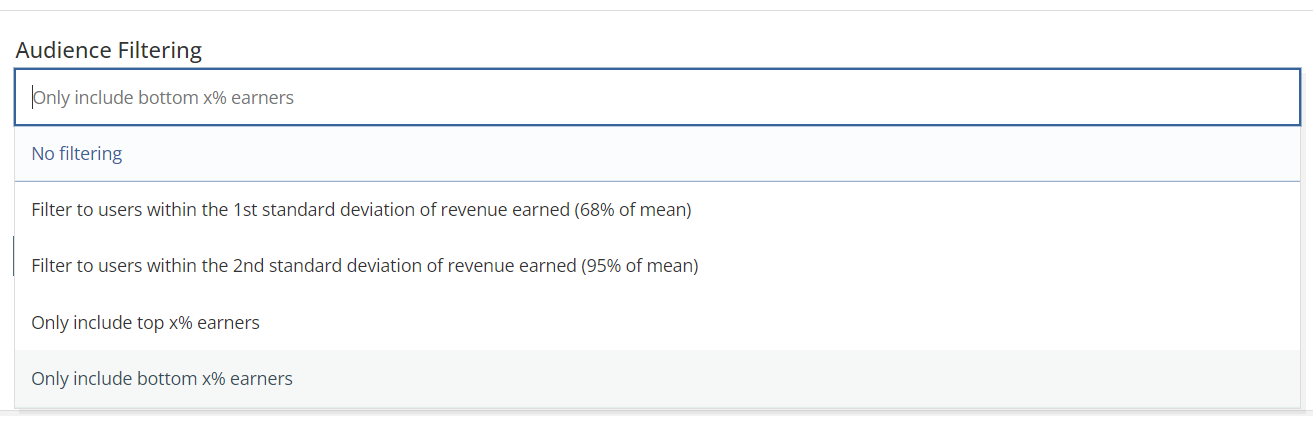Focus the Audience Filtering search input
This screenshot has height=429, width=1313.
pyautogui.click(x=657, y=97)
